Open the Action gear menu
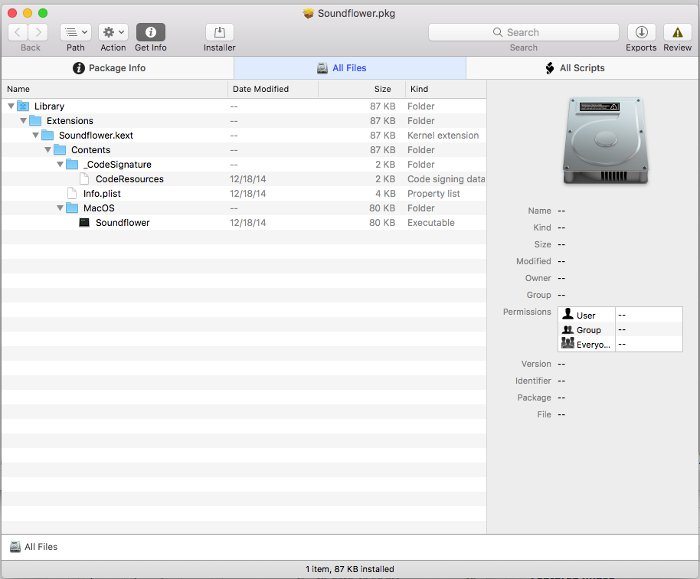700x579 pixels. (113, 32)
